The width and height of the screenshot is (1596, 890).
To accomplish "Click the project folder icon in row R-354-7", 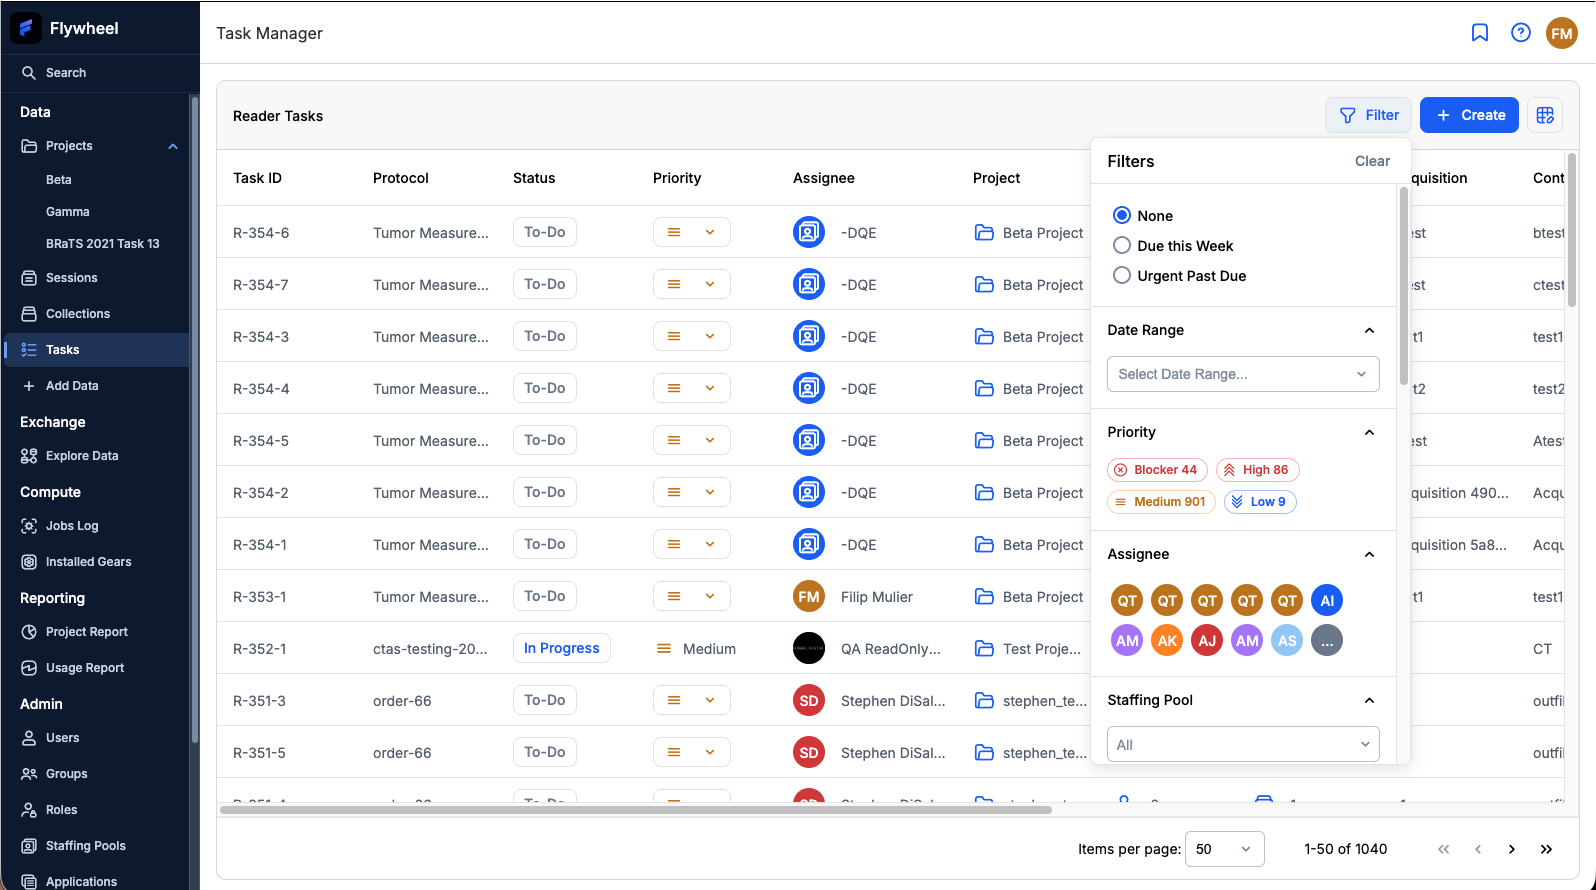I will [x=984, y=285].
